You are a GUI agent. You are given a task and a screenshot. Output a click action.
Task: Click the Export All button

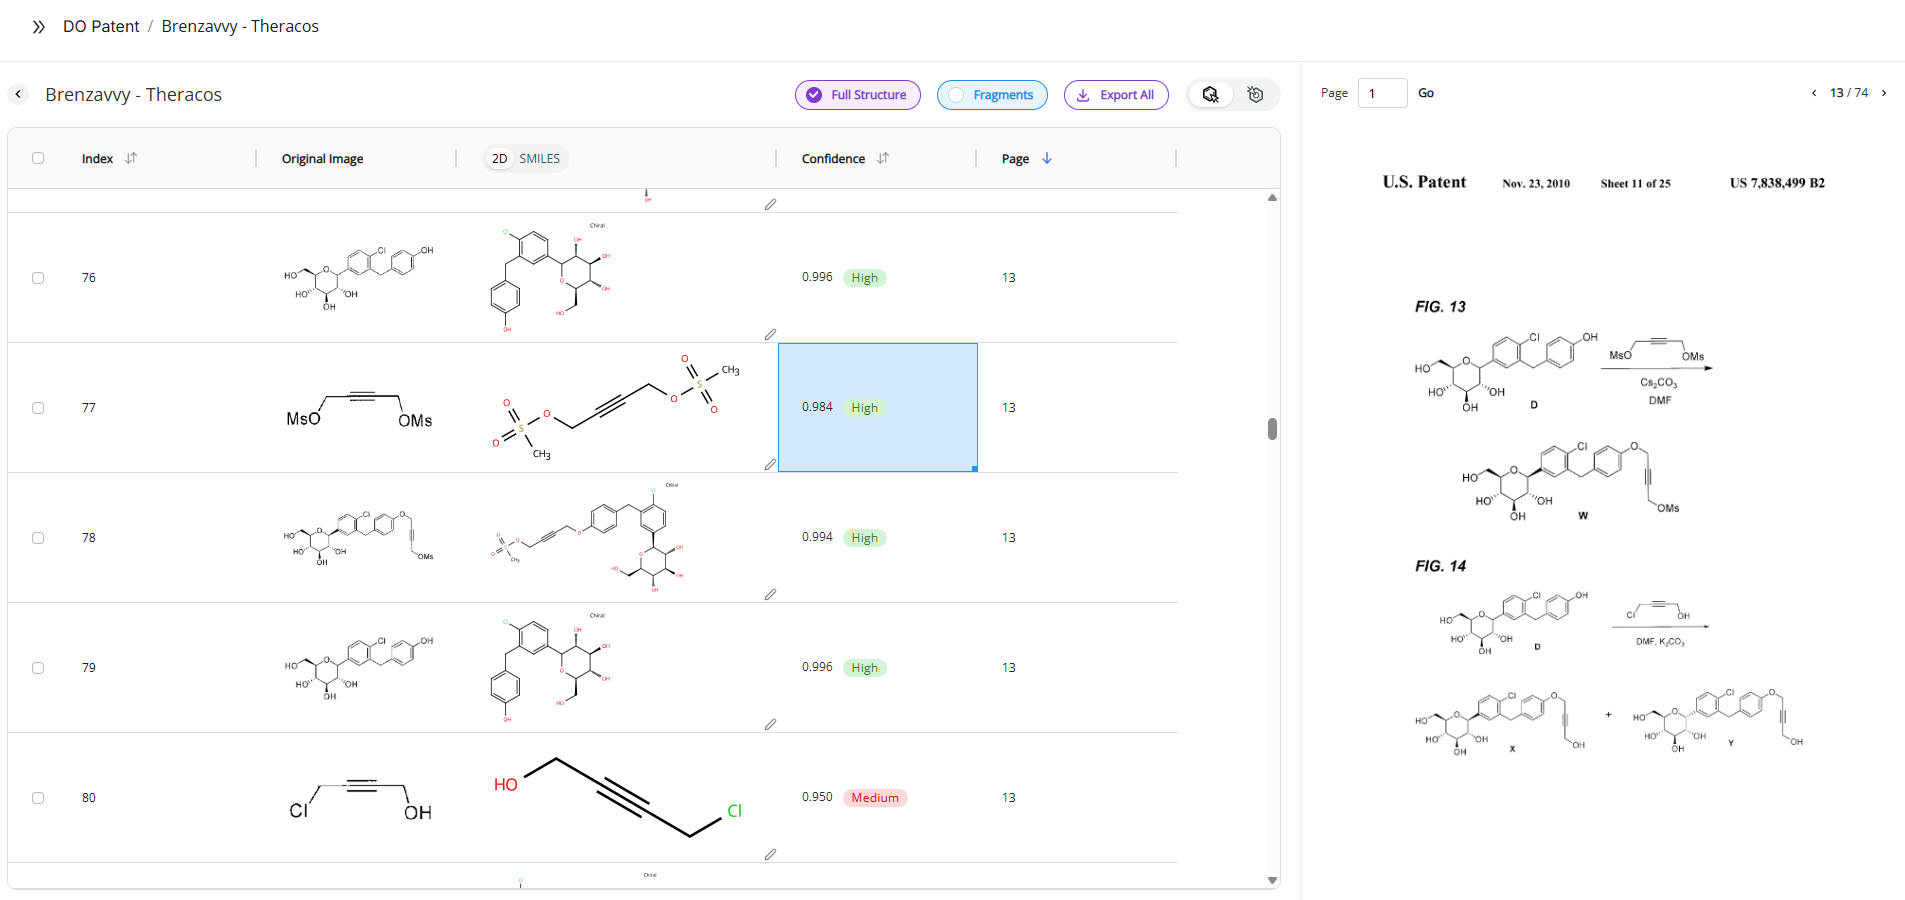(1115, 95)
